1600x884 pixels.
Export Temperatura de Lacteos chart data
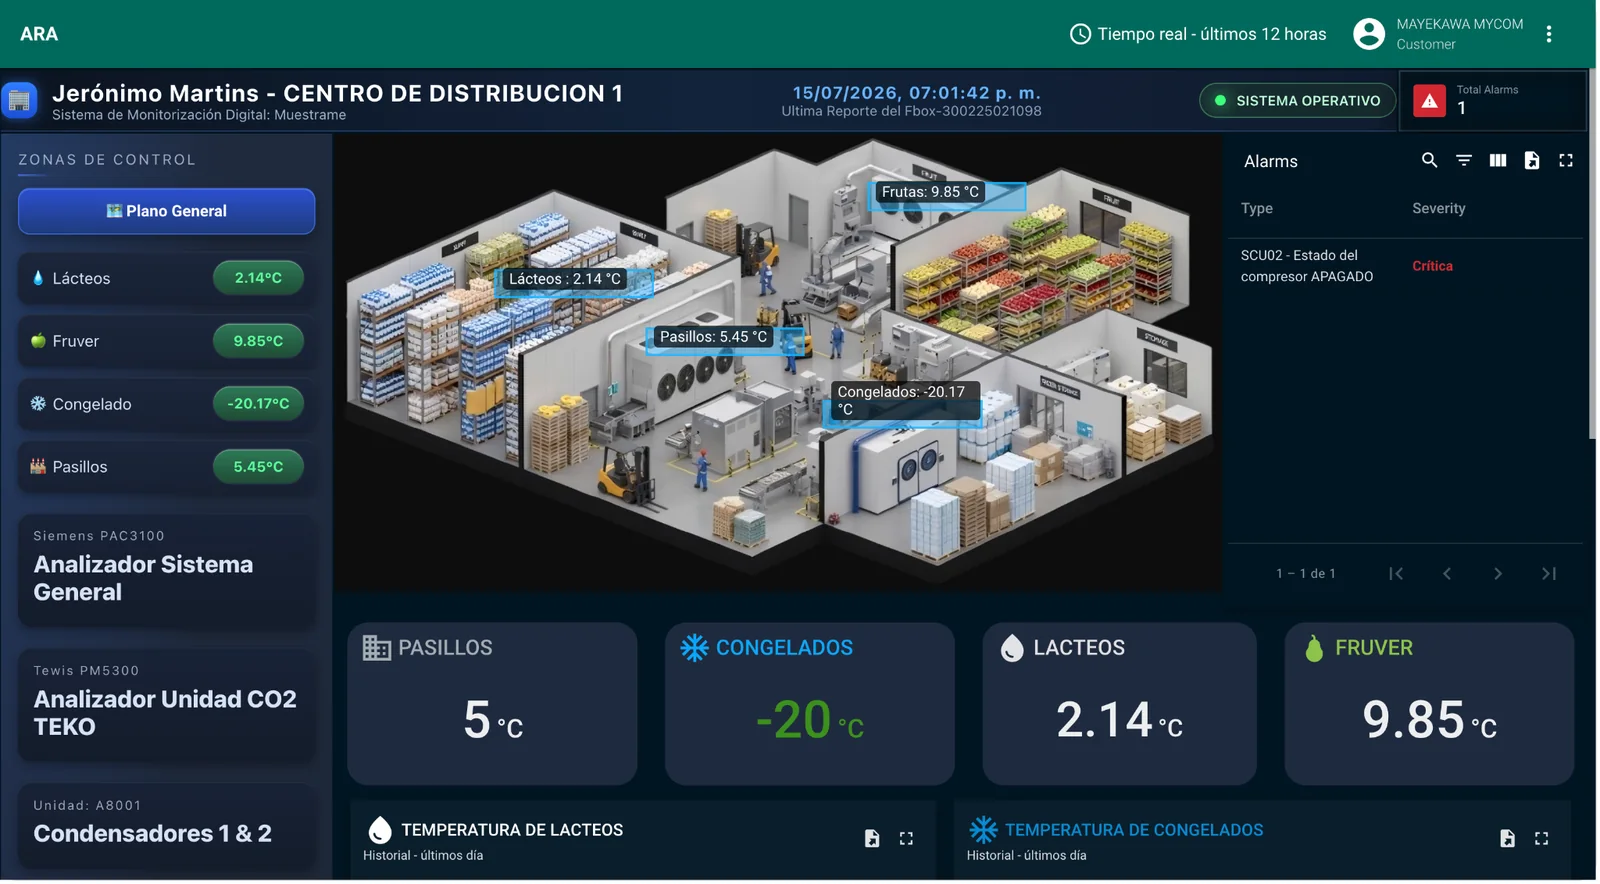tap(871, 838)
